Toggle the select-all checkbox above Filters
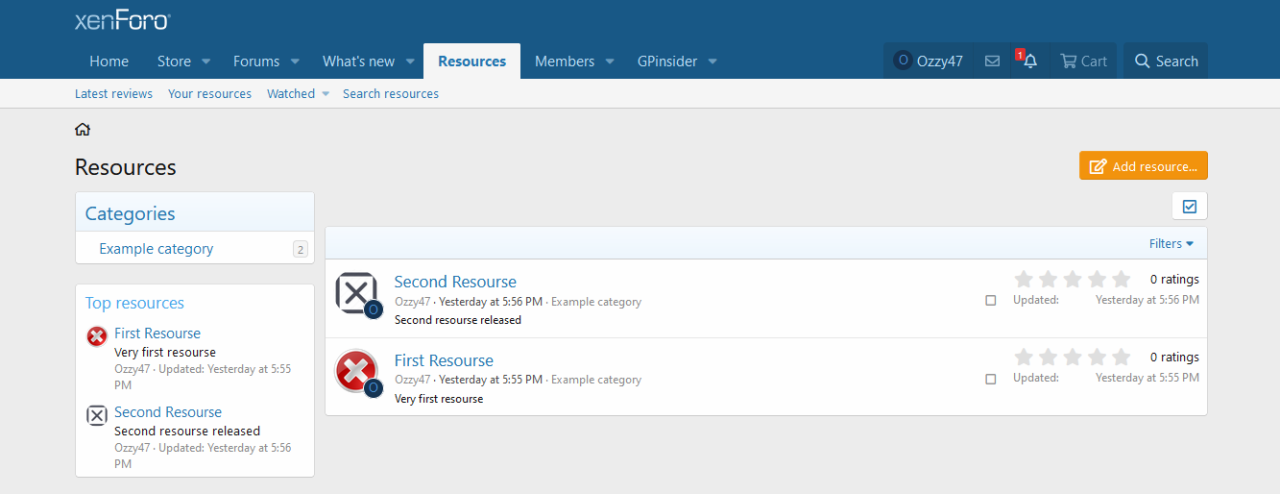 (x=1189, y=206)
